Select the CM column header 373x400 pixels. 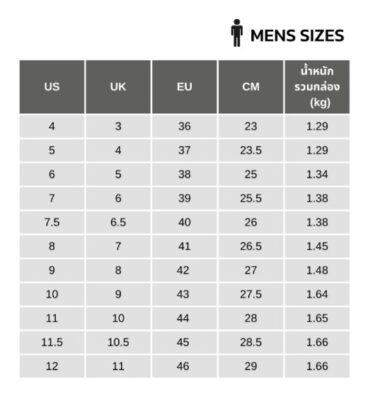[251, 87]
